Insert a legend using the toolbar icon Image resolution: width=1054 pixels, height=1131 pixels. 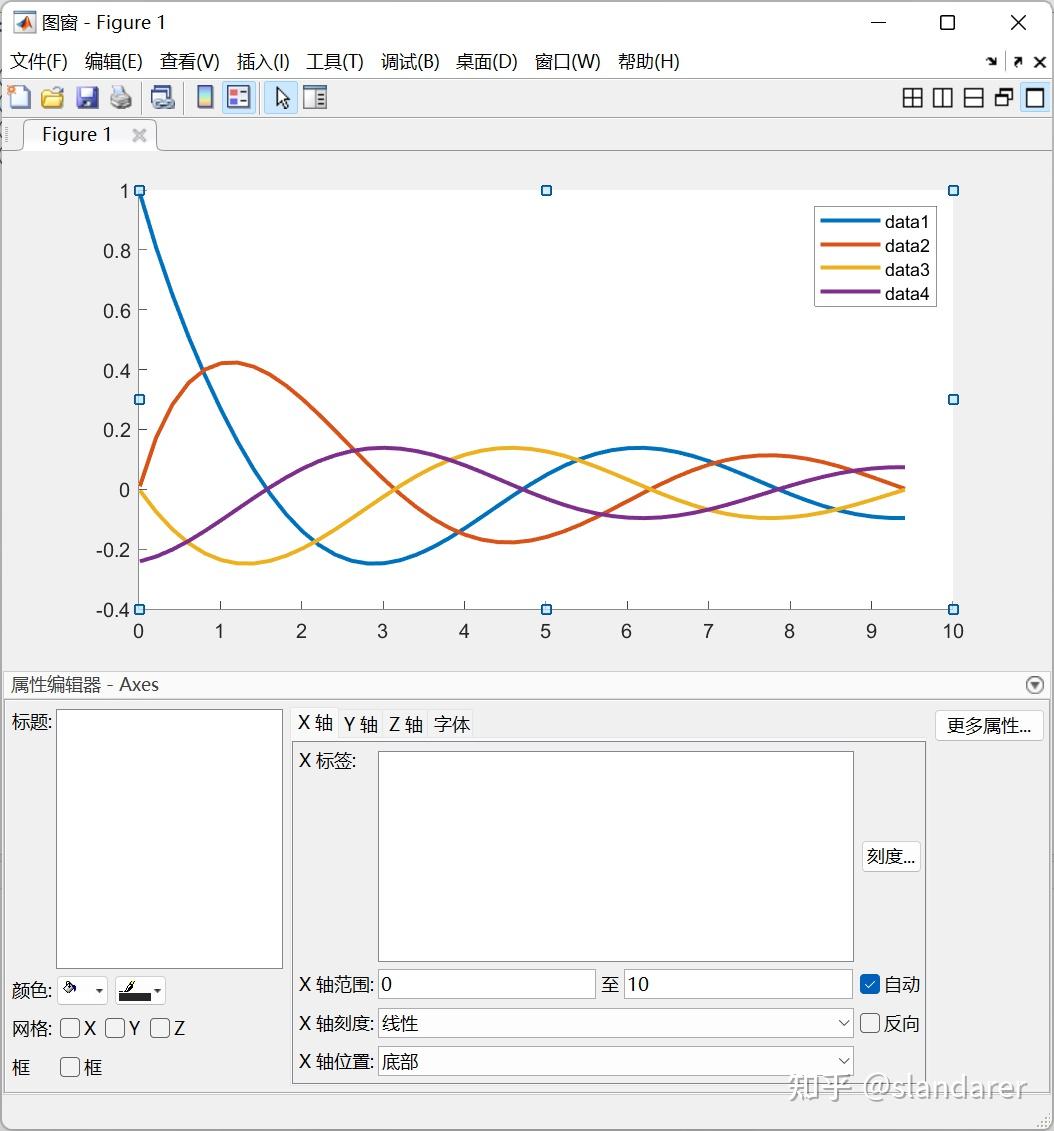pyautogui.click(x=238, y=97)
